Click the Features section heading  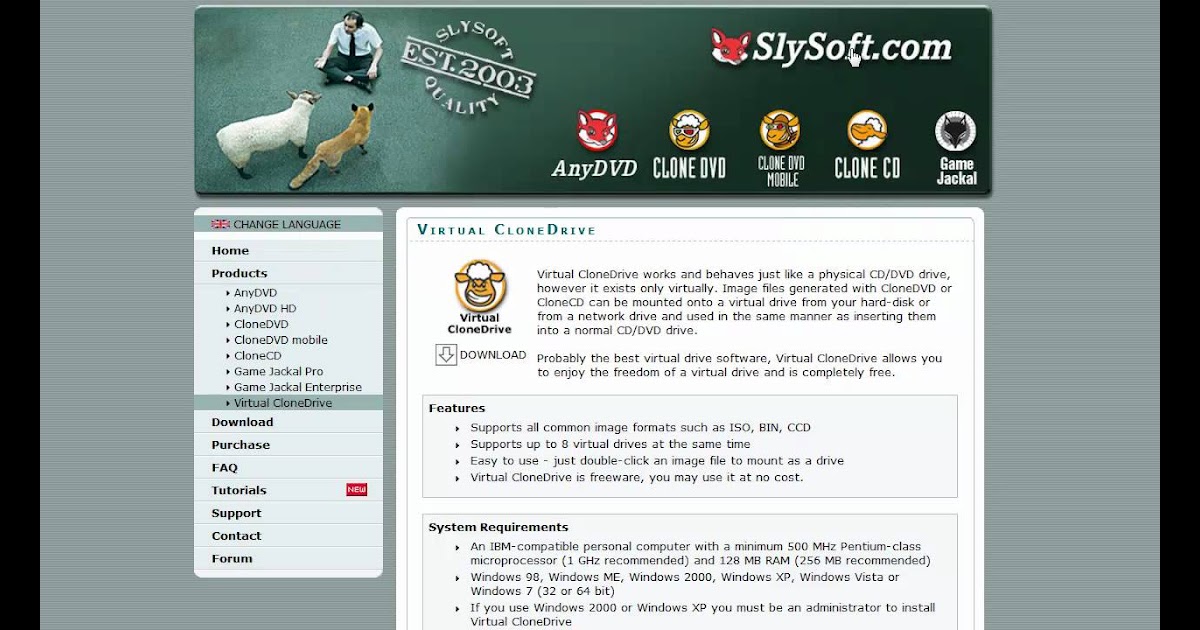point(457,408)
